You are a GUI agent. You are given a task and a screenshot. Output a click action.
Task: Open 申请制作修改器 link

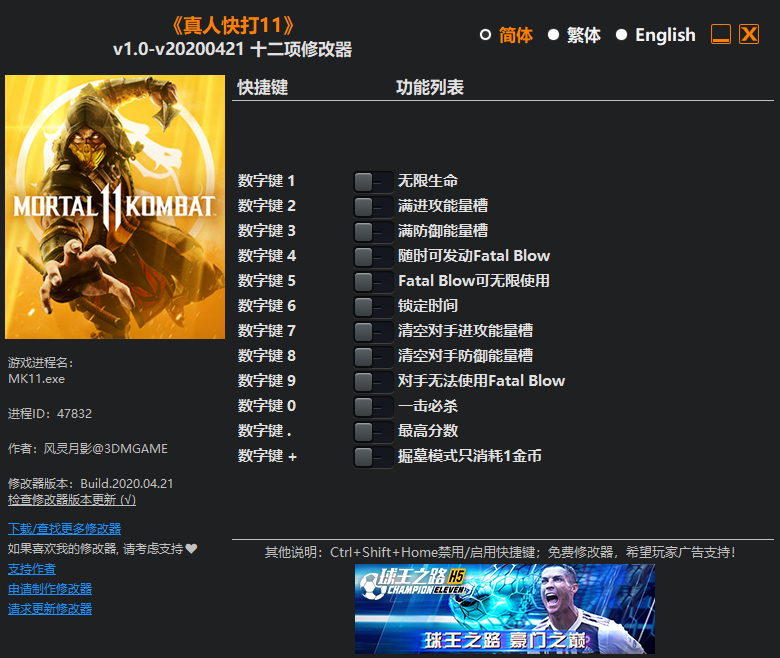click(50, 589)
